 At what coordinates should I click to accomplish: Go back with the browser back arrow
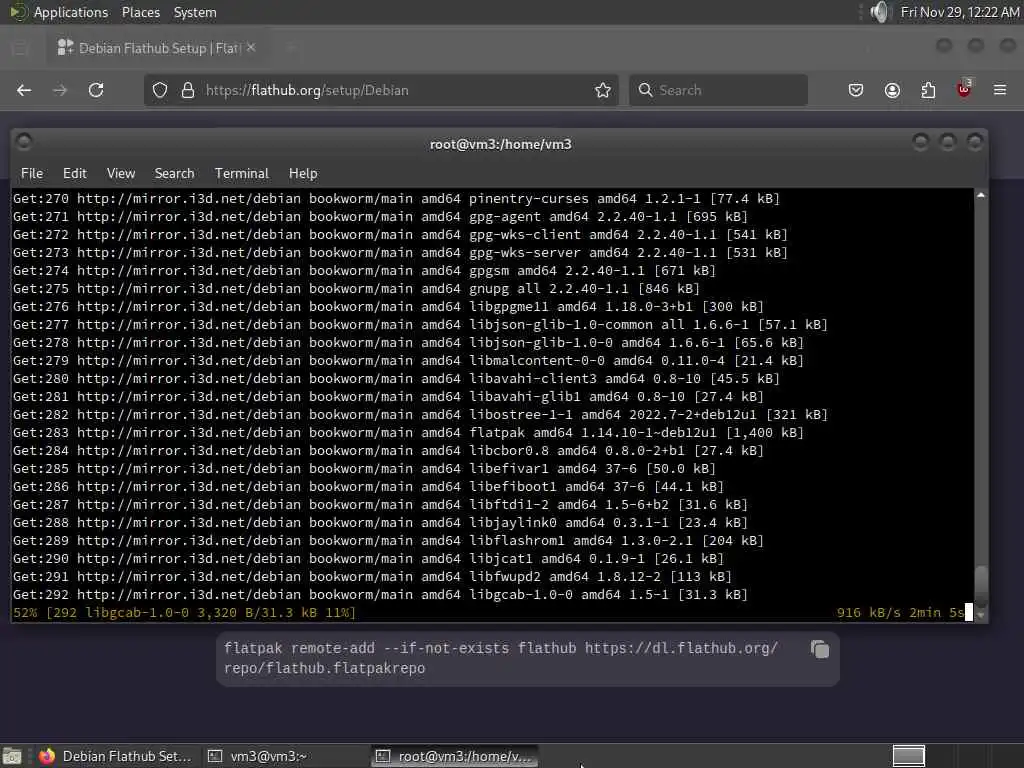tap(24, 90)
